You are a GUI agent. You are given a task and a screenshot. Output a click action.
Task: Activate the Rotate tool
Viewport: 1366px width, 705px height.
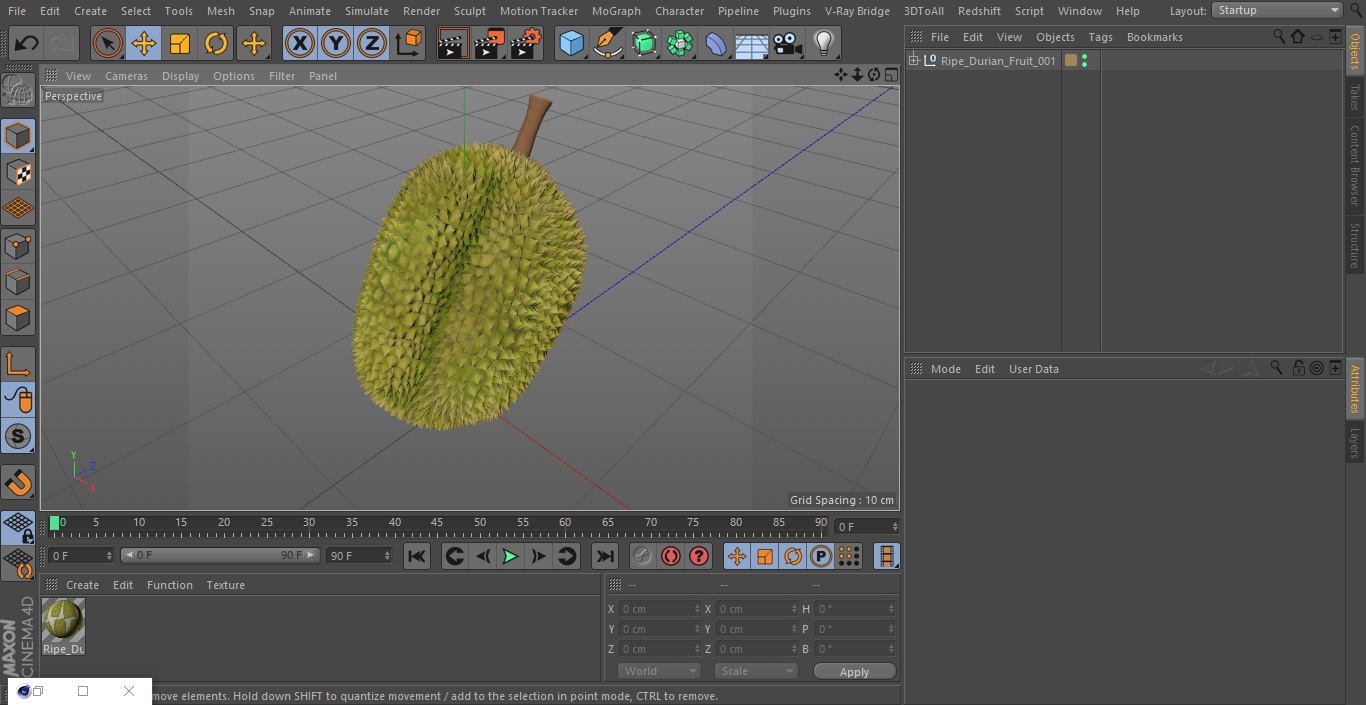(216, 44)
